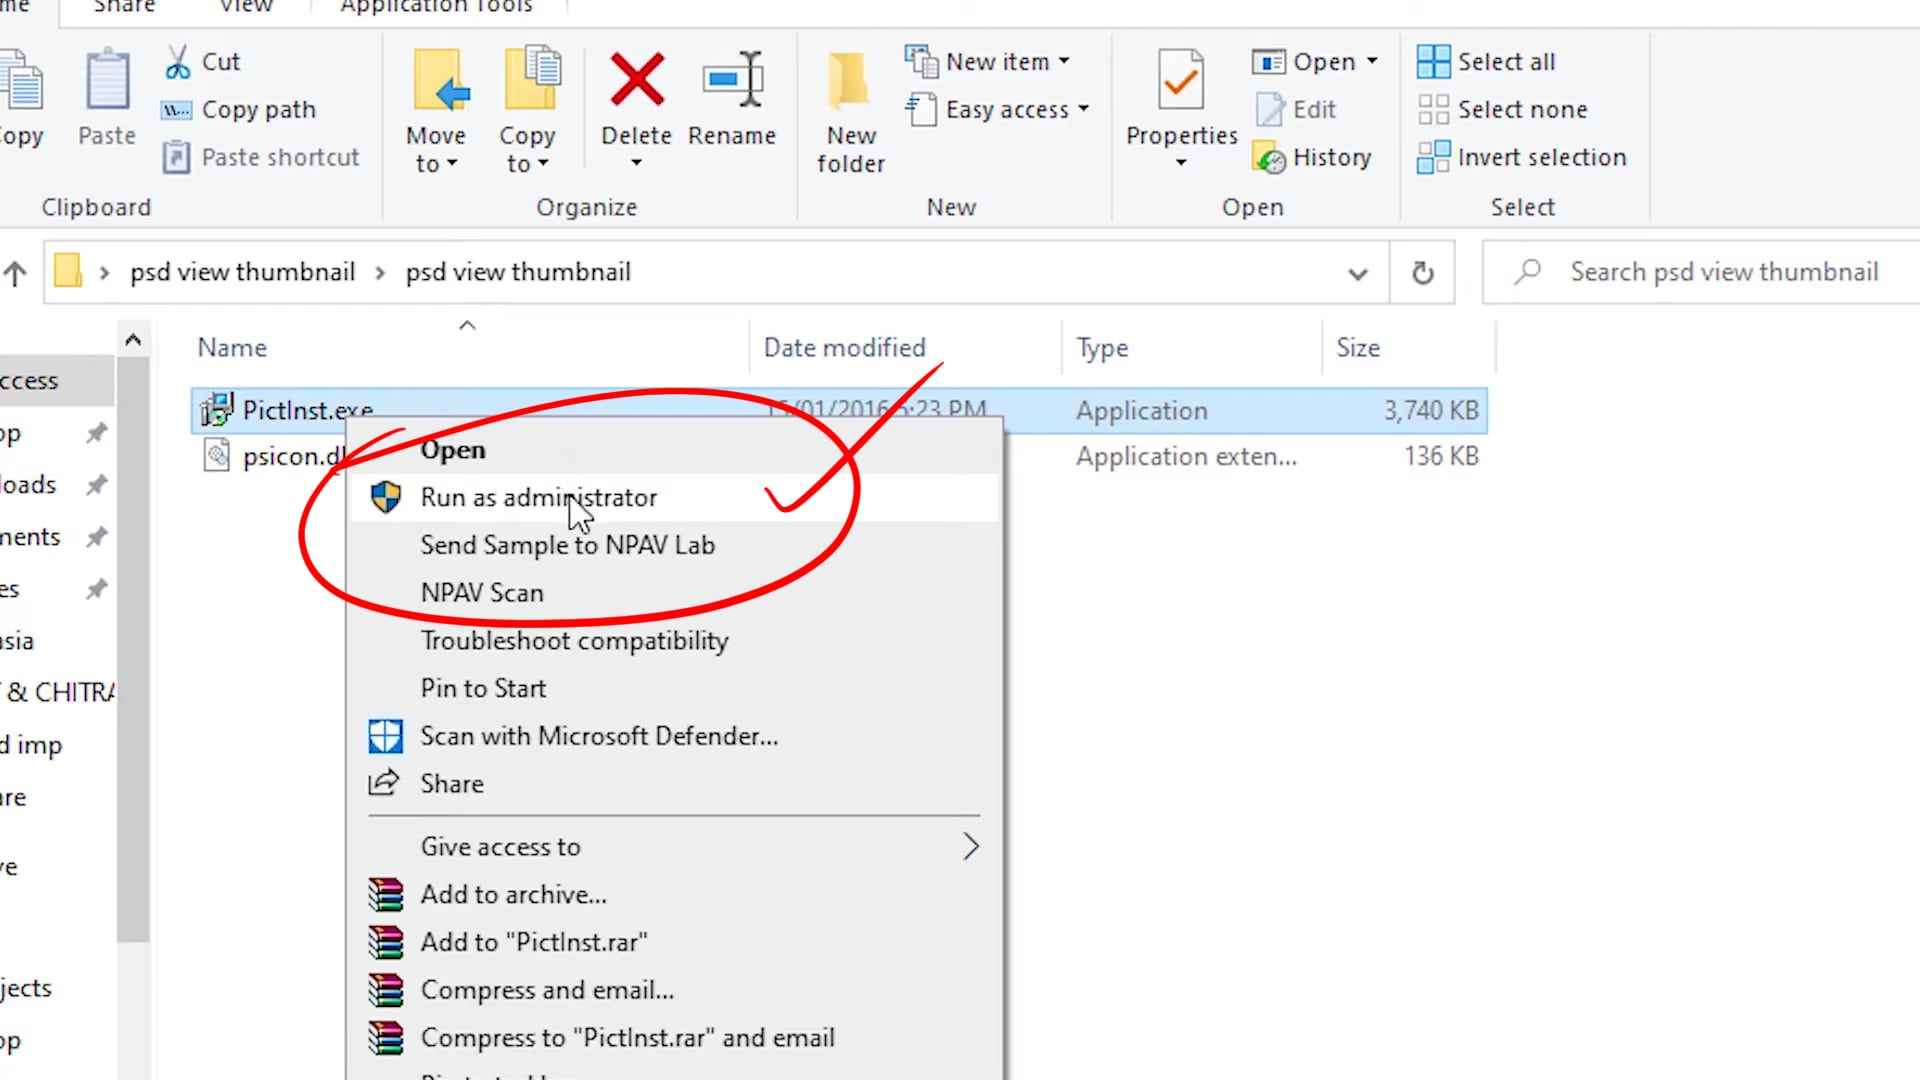Screen dimensions: 1920x1080
Task: Expand the Copy to dropdown arrow
Action: click(543, 164)
